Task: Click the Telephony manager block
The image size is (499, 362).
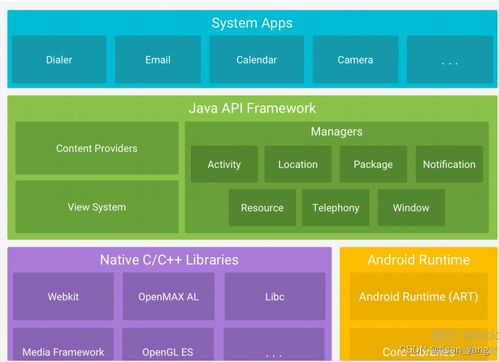Action: pos(336,208)
